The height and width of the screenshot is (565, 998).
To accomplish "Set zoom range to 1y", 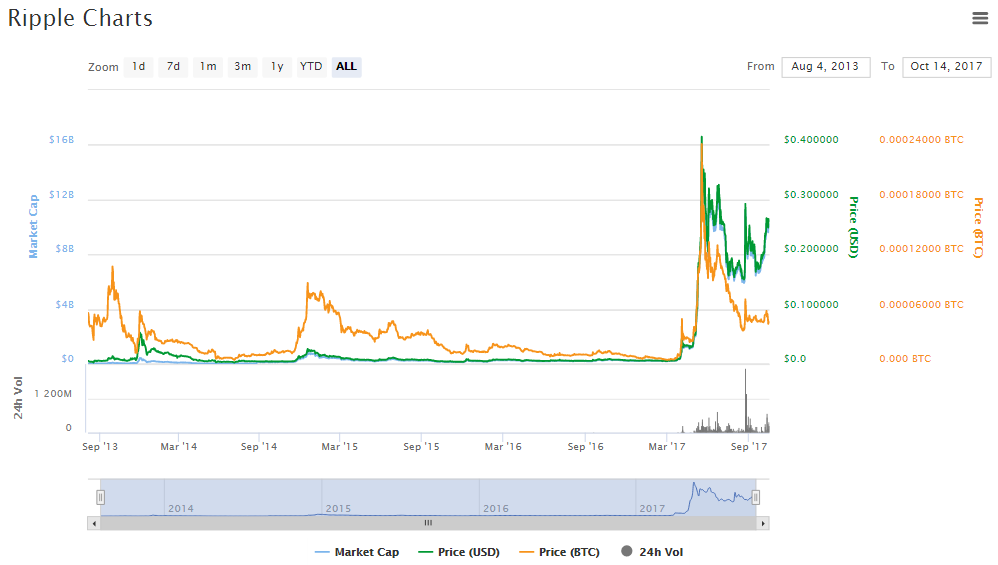I will (277, 67).
